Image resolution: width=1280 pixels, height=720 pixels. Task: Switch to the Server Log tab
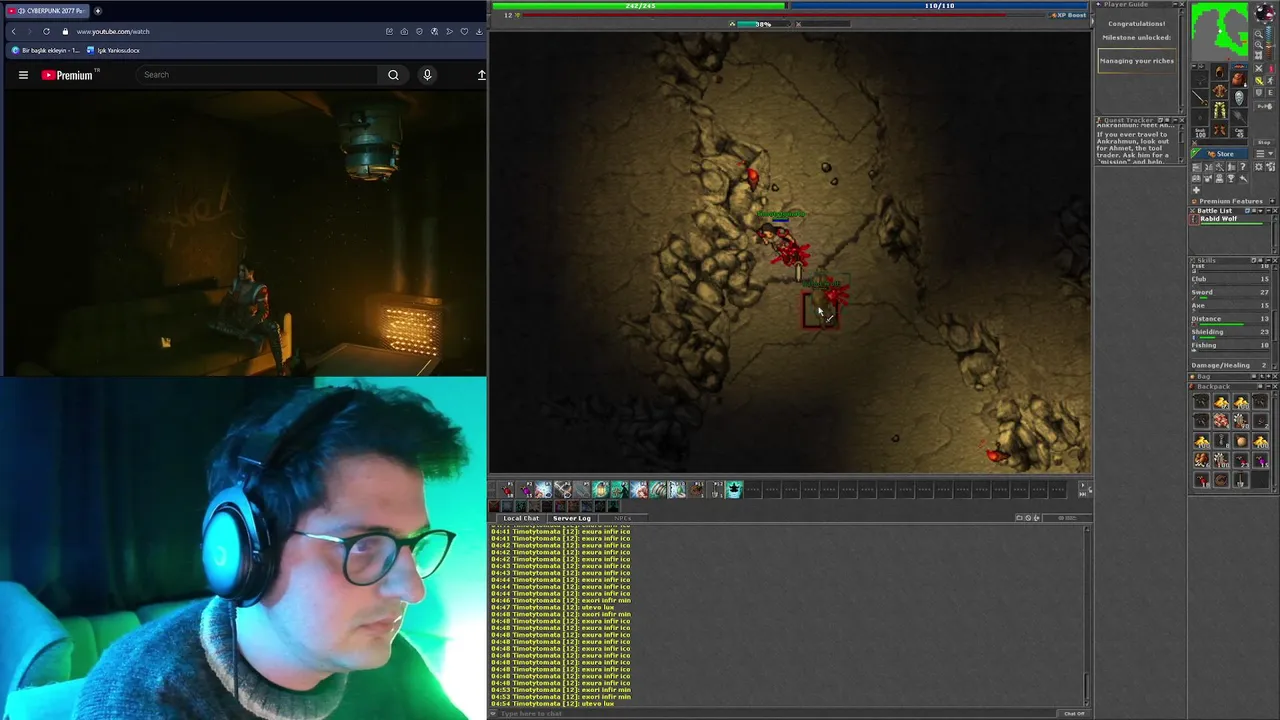(572, 518)
